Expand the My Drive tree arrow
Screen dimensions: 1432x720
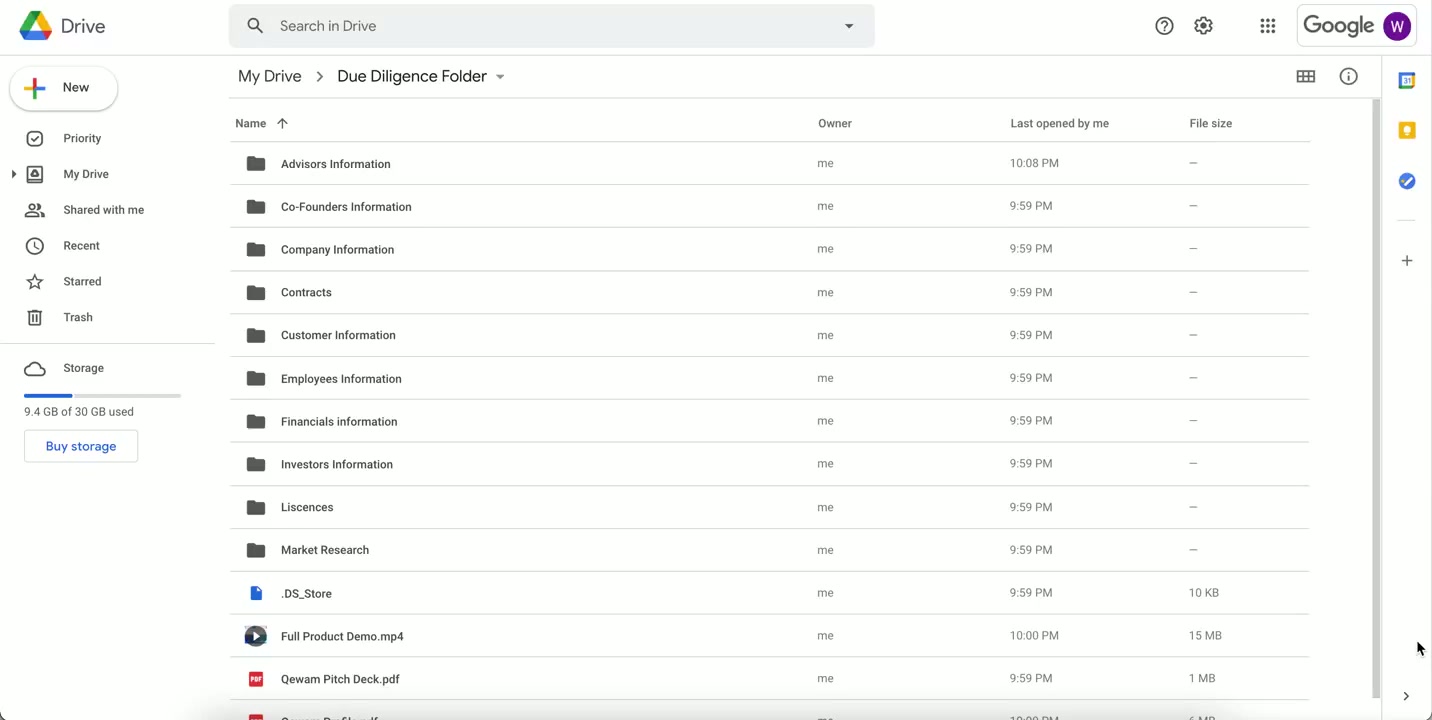(x=13, y=174)
